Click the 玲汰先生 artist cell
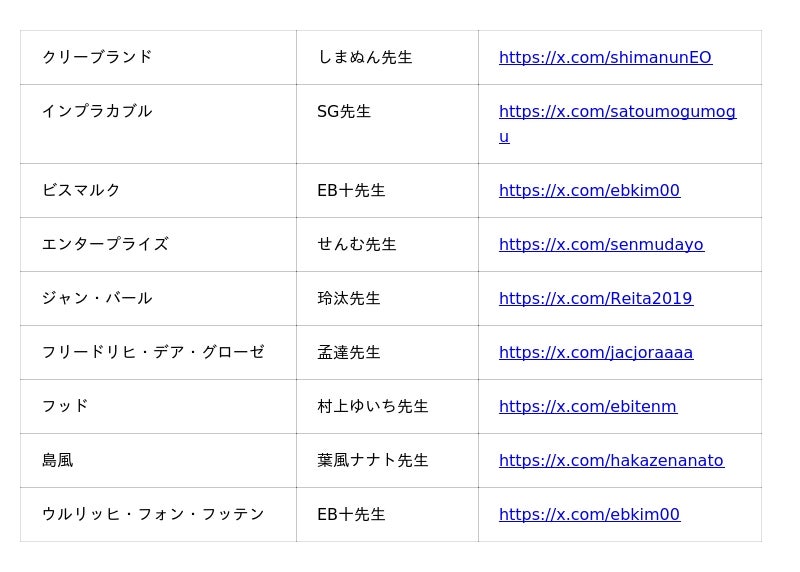 pos(349,298)
